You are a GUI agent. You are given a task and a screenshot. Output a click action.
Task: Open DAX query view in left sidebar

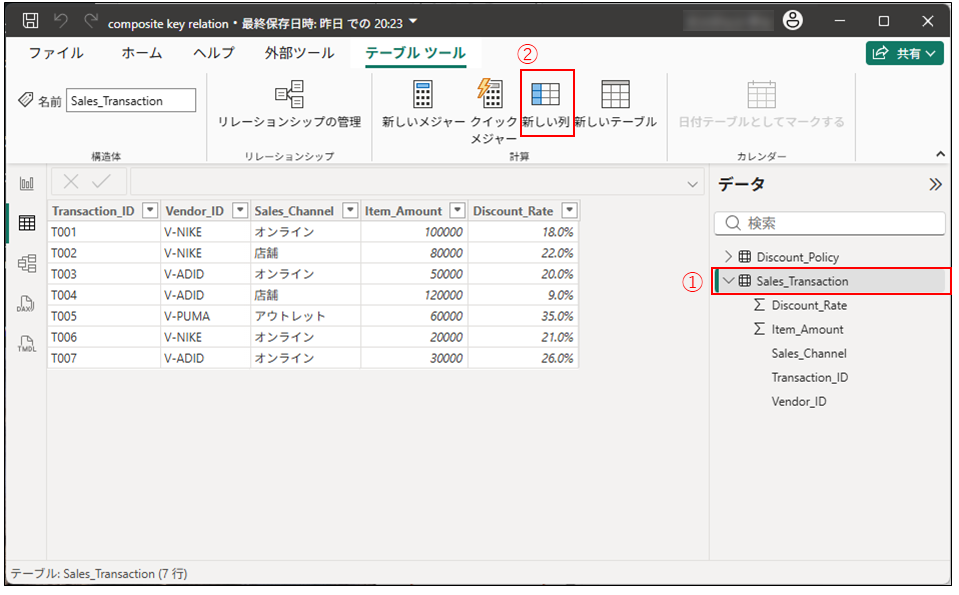coord(27,303)
